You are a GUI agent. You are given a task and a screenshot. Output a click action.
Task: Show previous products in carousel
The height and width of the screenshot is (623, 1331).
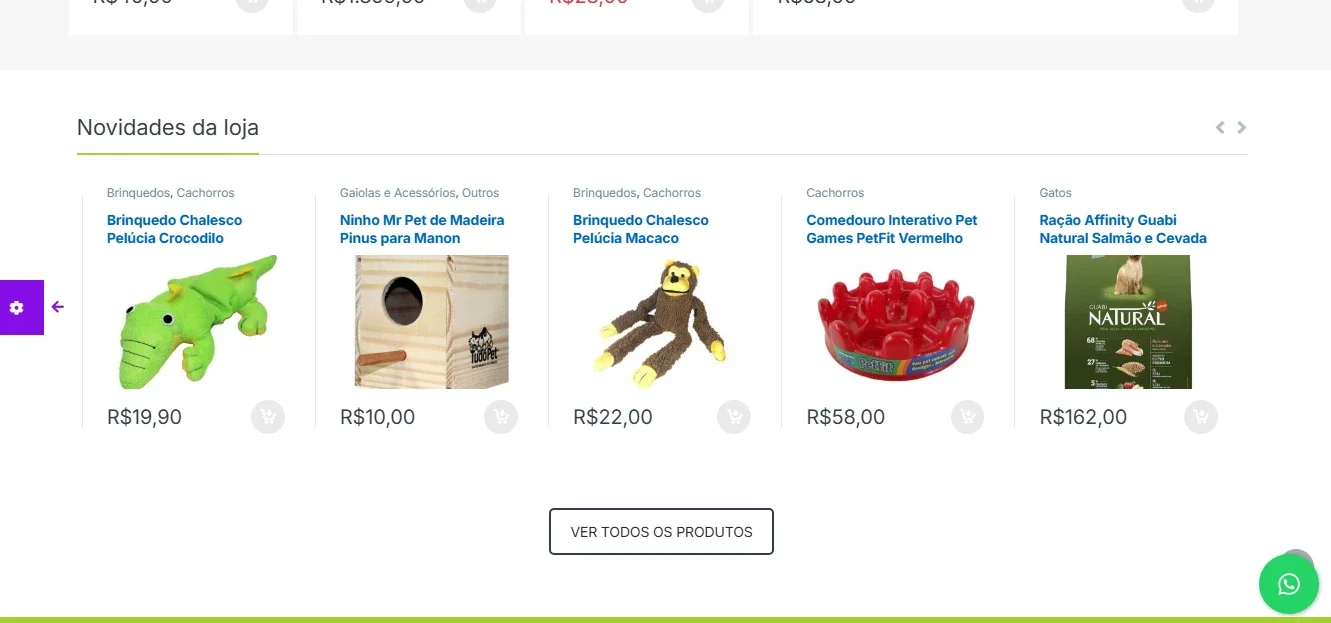[1220, 127]
